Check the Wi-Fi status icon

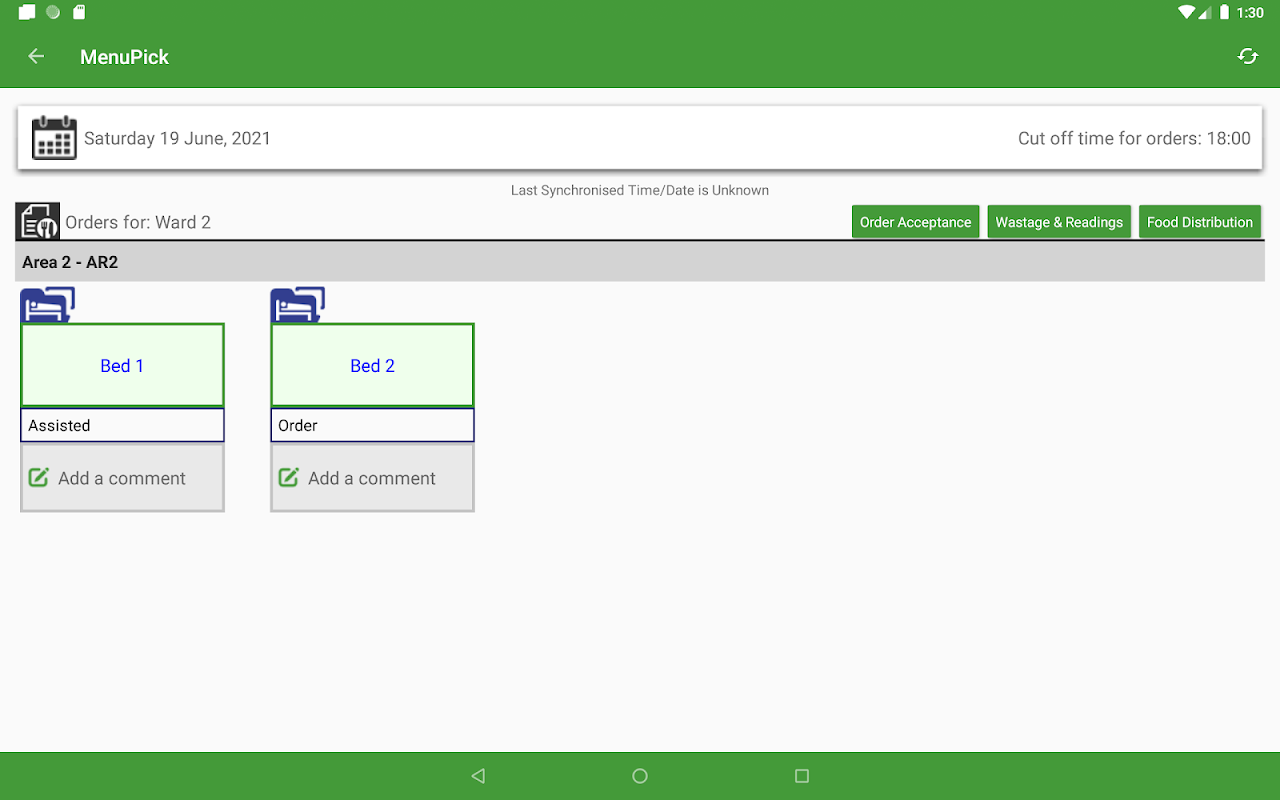pos(1187,12)
